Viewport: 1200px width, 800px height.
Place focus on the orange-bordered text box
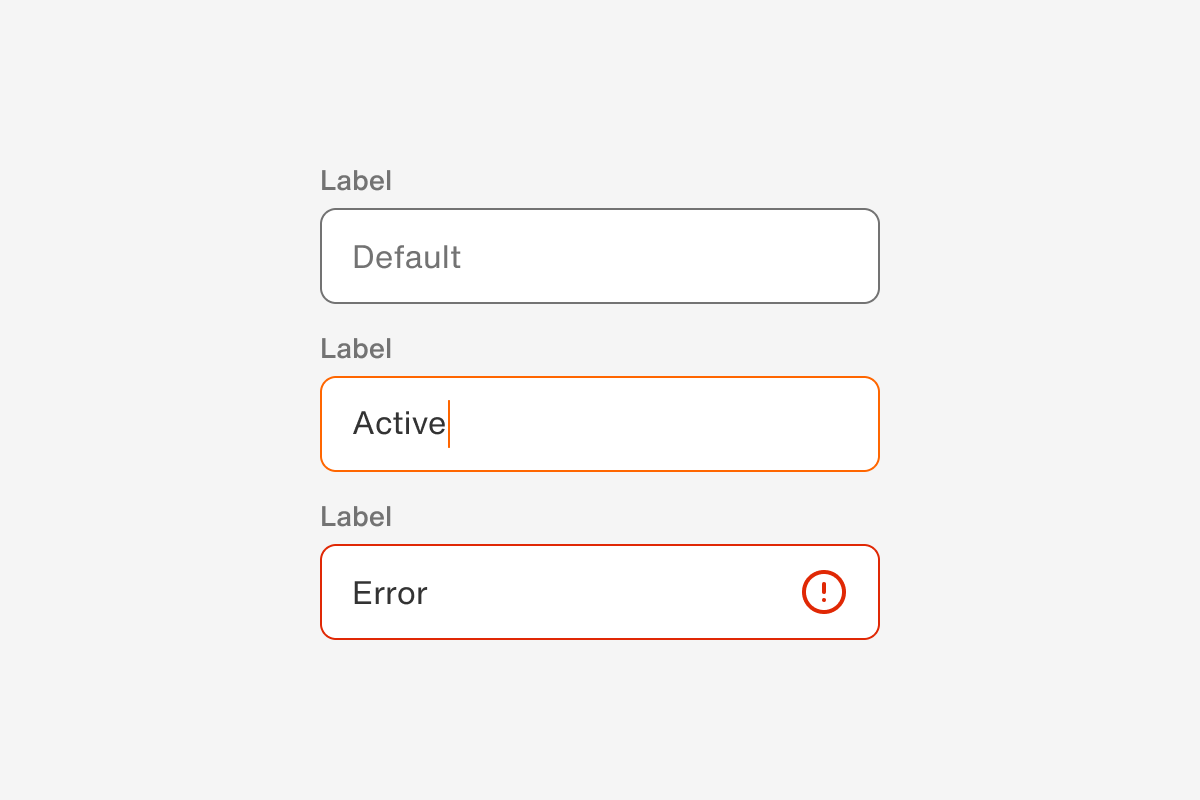[x=600, y=423]
